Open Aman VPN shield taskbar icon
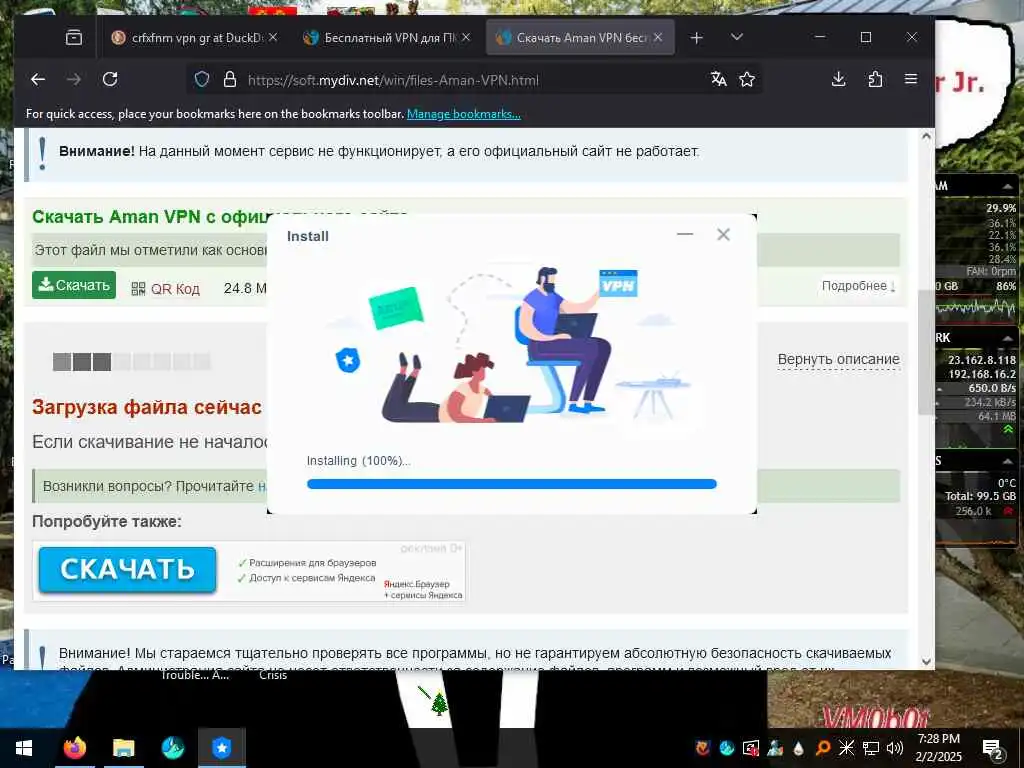1024x768 pixels. [x=222, y=748]
